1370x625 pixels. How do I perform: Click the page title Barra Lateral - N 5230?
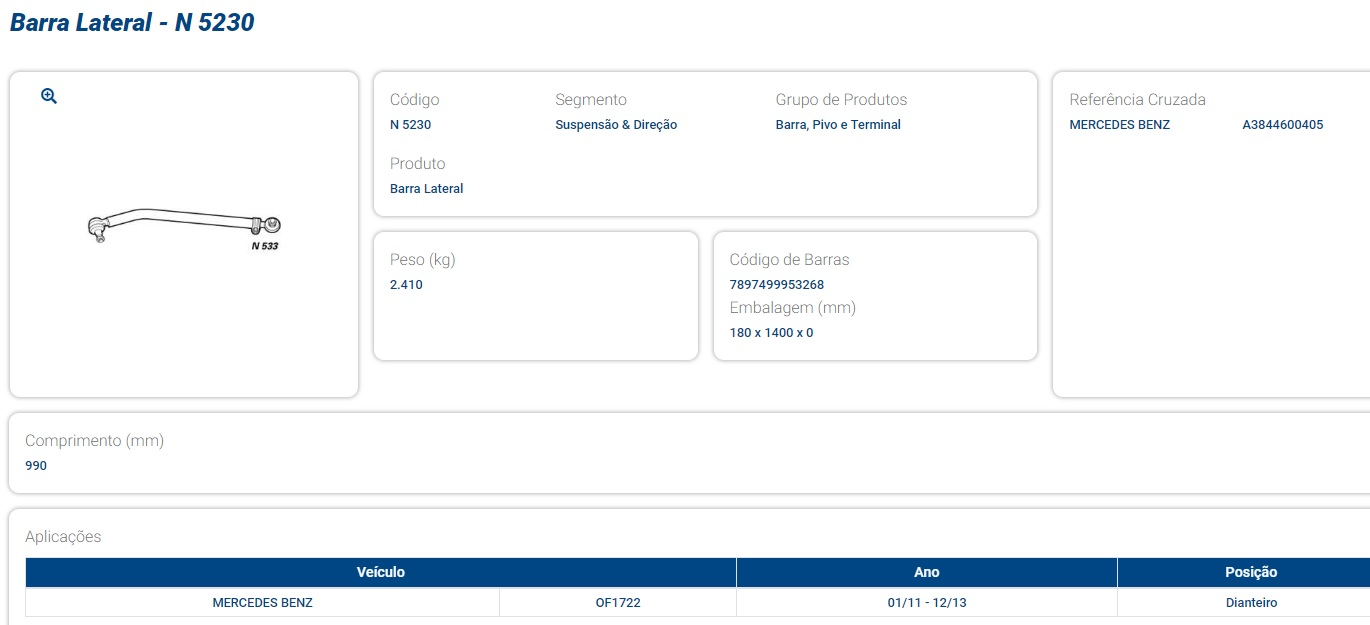pyautogui.click(x=132, y=22)
